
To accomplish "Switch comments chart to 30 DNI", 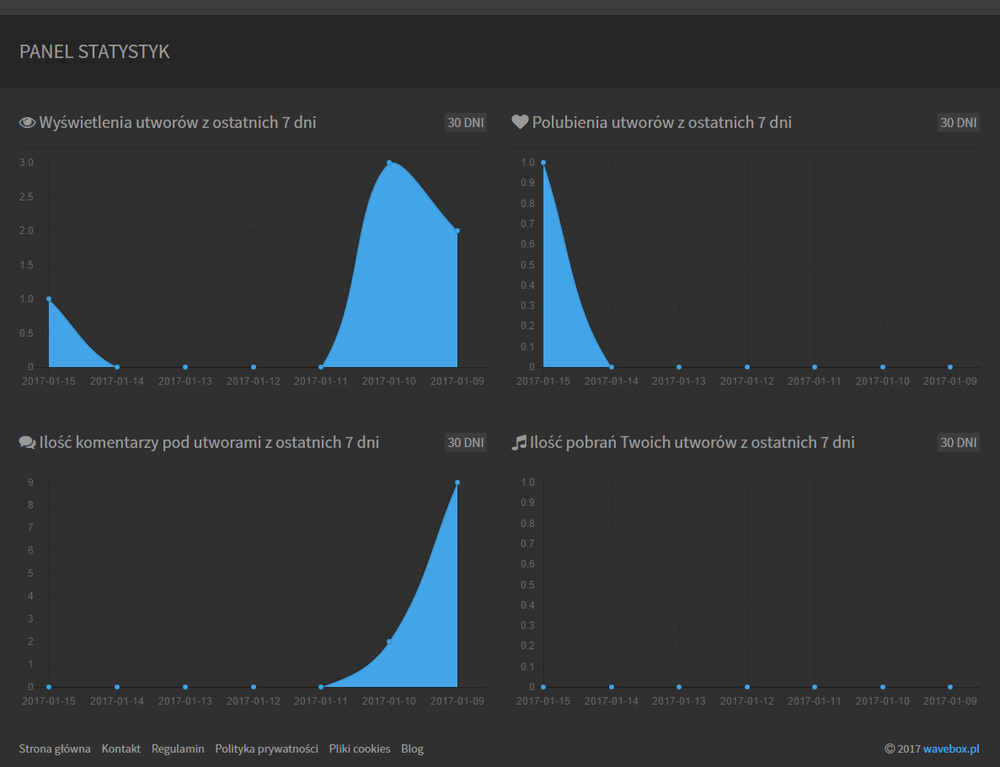I will click(466, 443).
